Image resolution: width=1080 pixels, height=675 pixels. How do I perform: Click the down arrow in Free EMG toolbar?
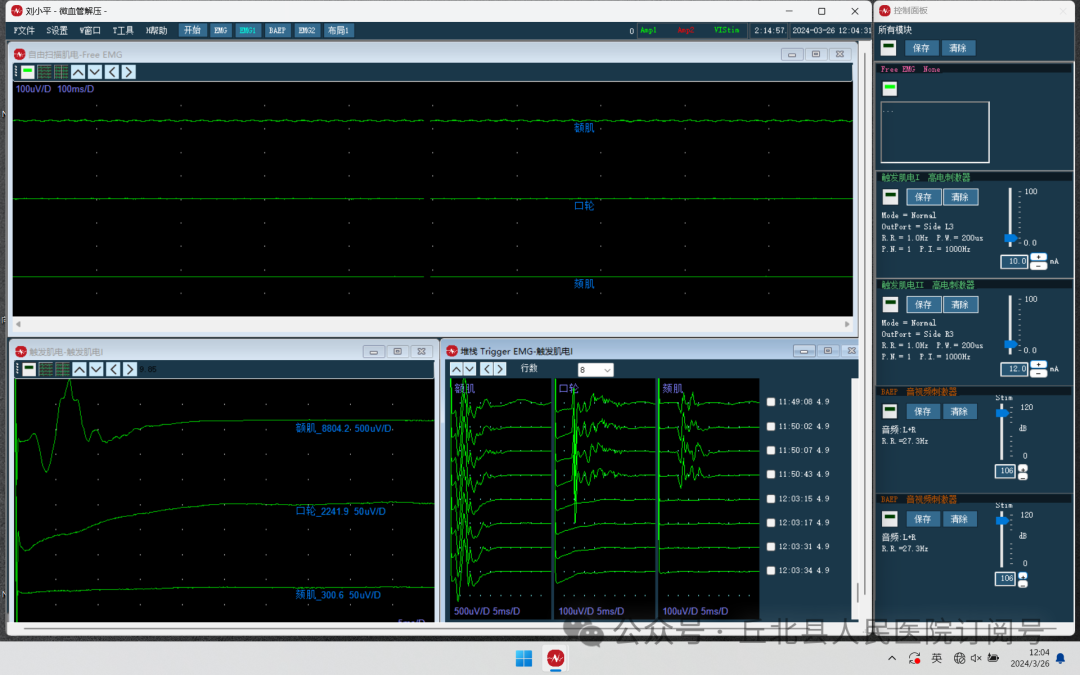pos(95,72)
